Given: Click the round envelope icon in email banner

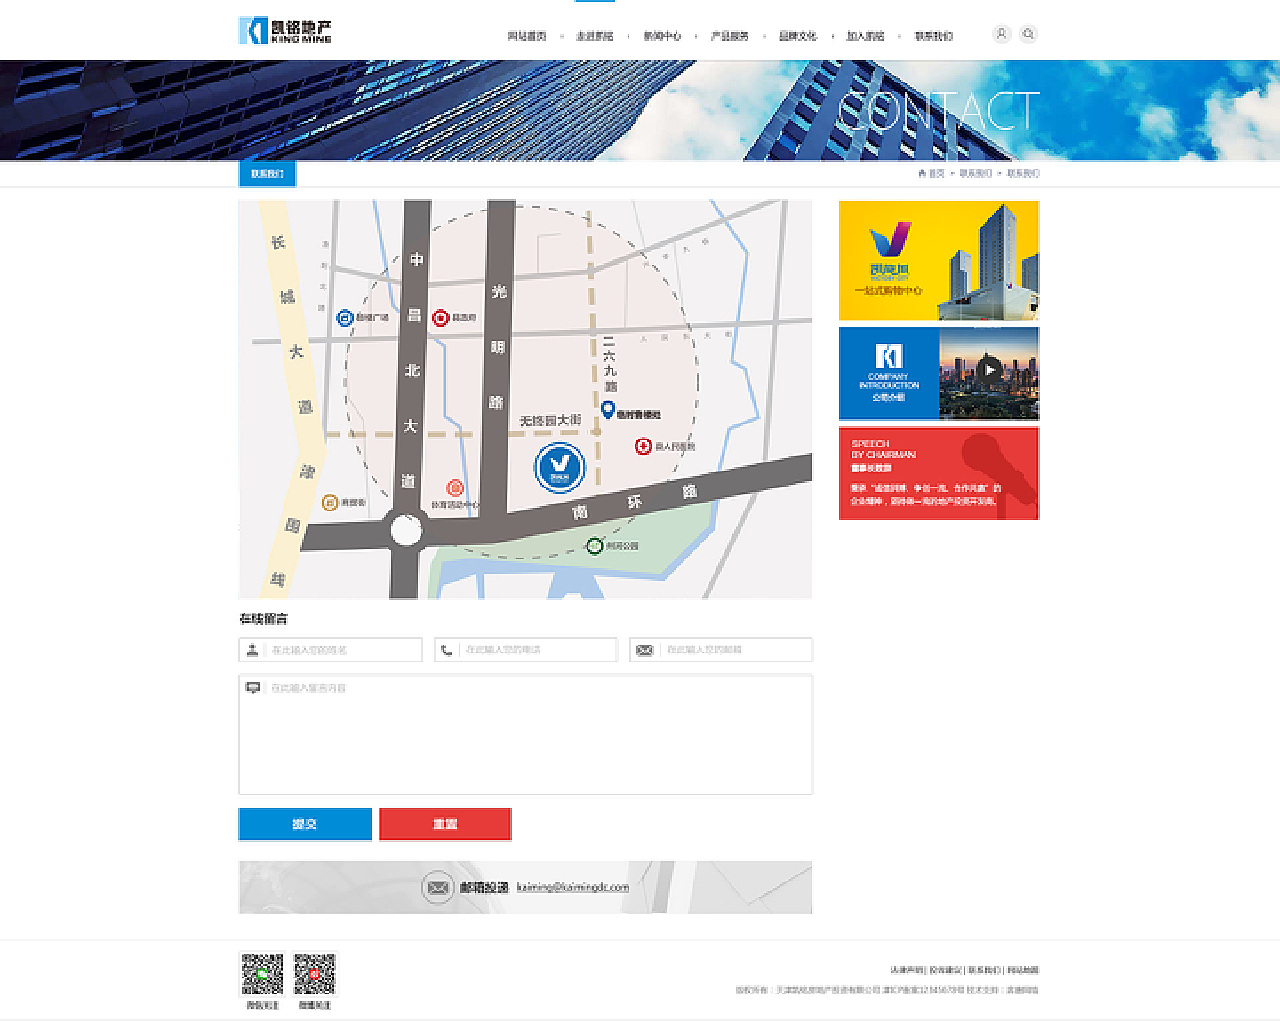Looking at the screenshot, I should (x=437, y=887).
